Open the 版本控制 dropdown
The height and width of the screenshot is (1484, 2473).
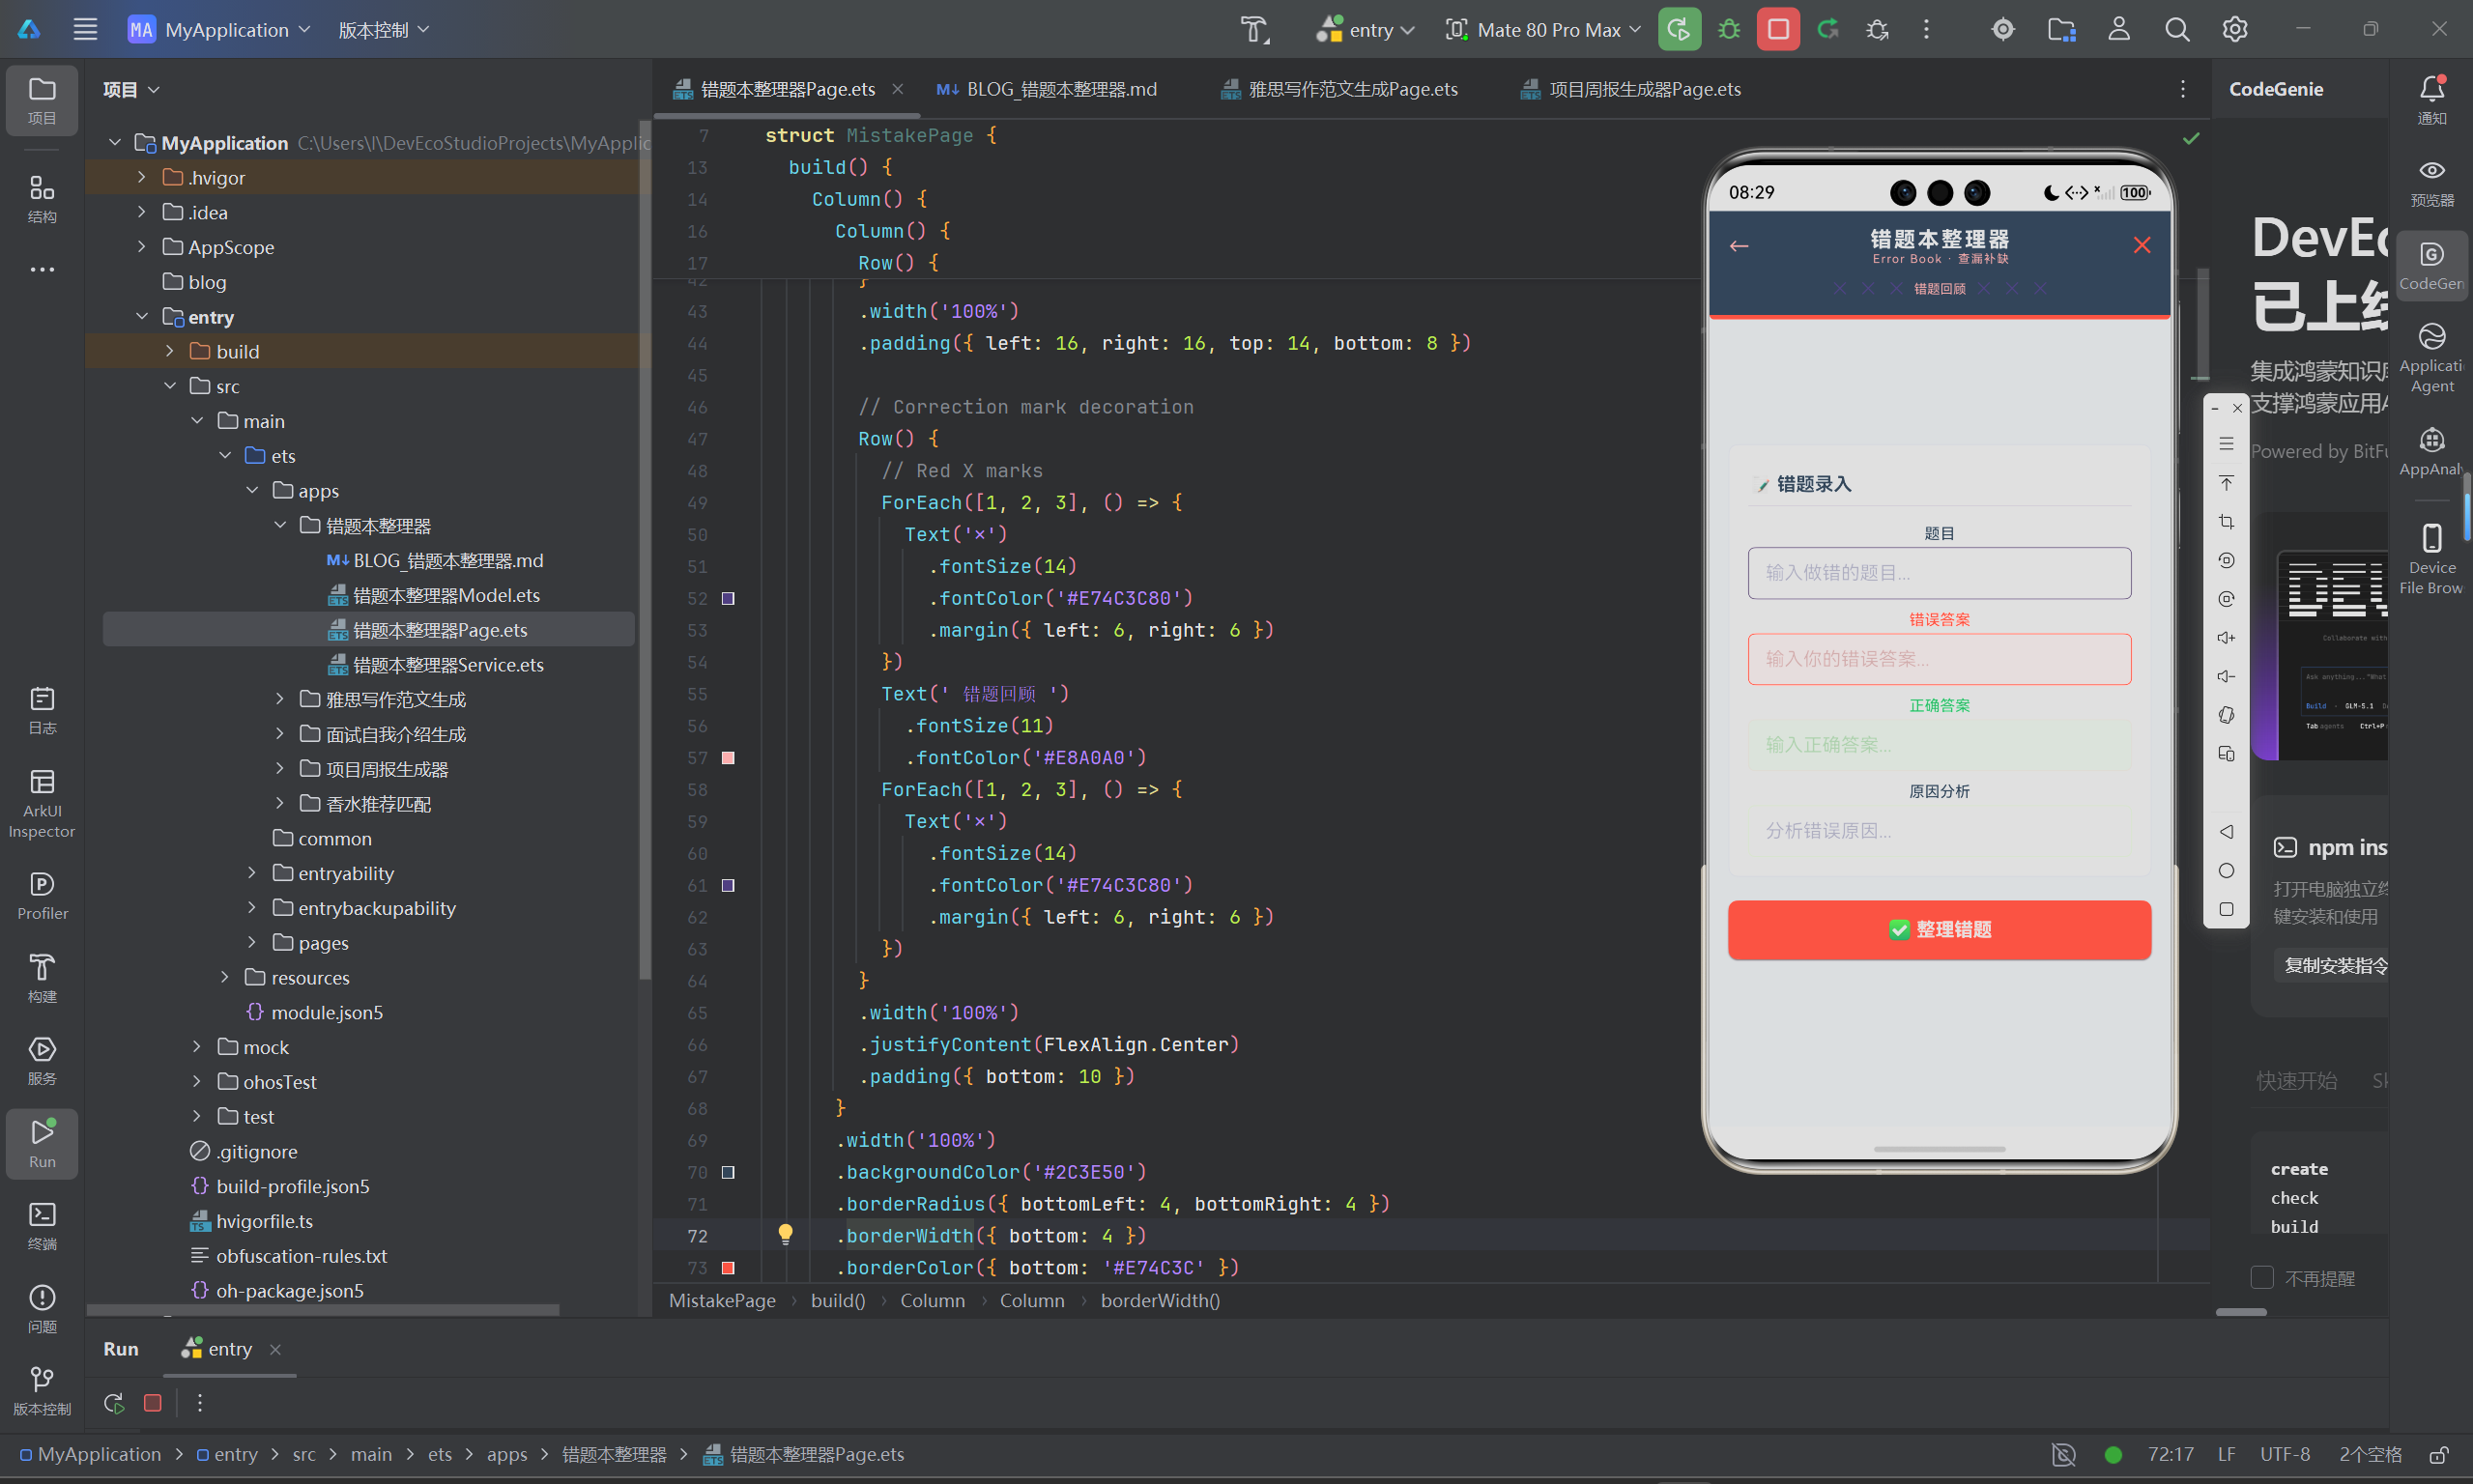(x=384, y=30)
